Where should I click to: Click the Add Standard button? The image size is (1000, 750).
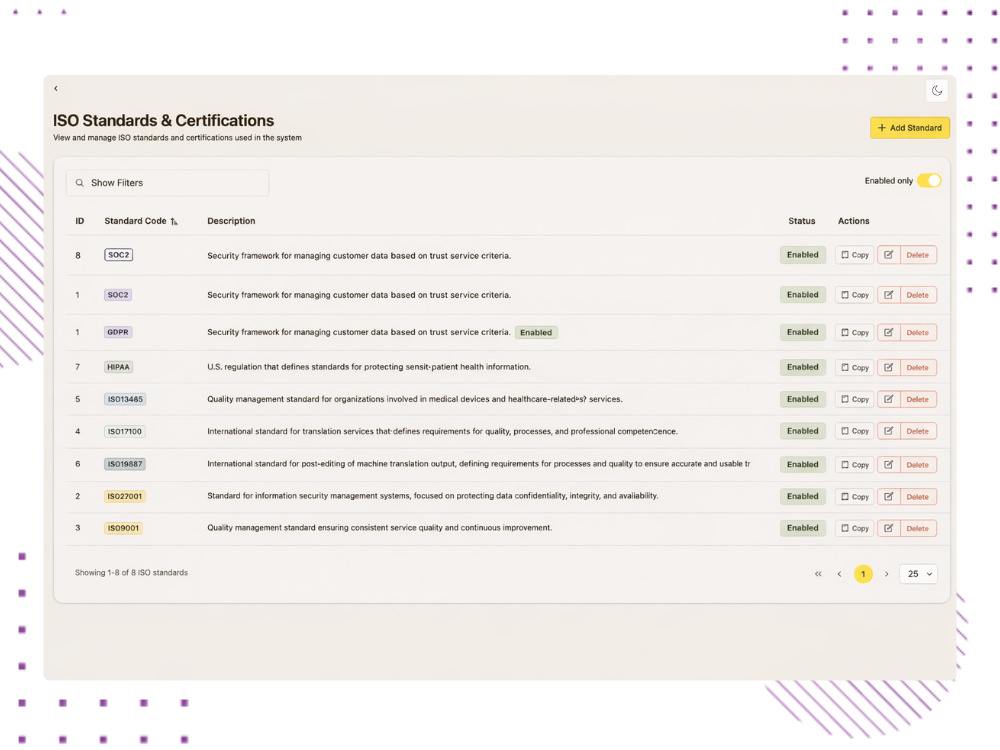[909, 128]
